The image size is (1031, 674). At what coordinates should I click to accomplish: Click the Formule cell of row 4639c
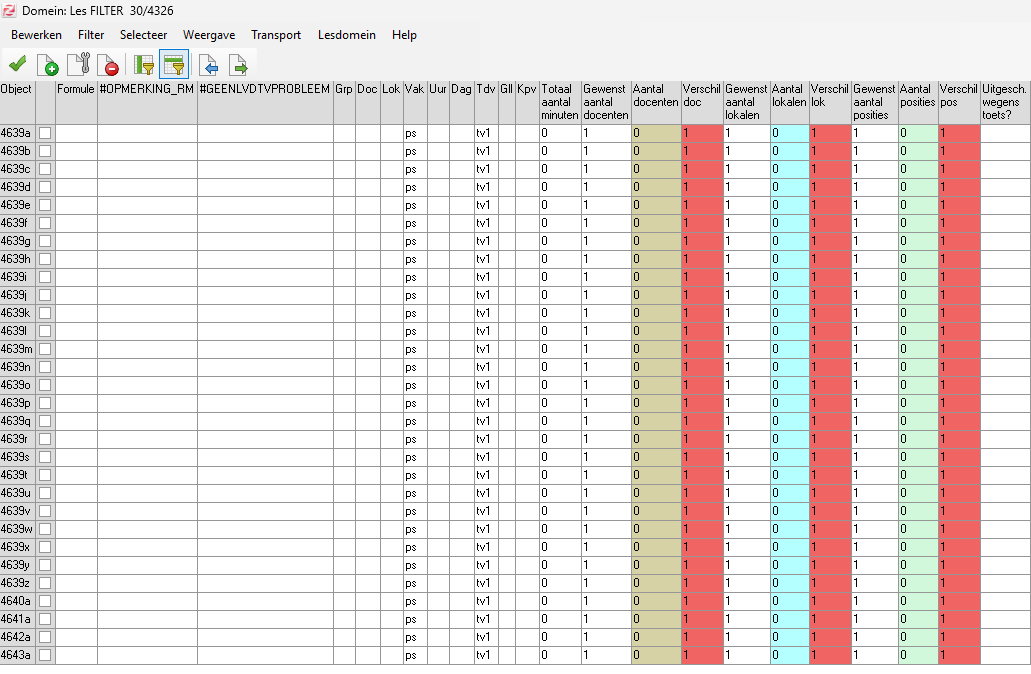pos(76,169)
